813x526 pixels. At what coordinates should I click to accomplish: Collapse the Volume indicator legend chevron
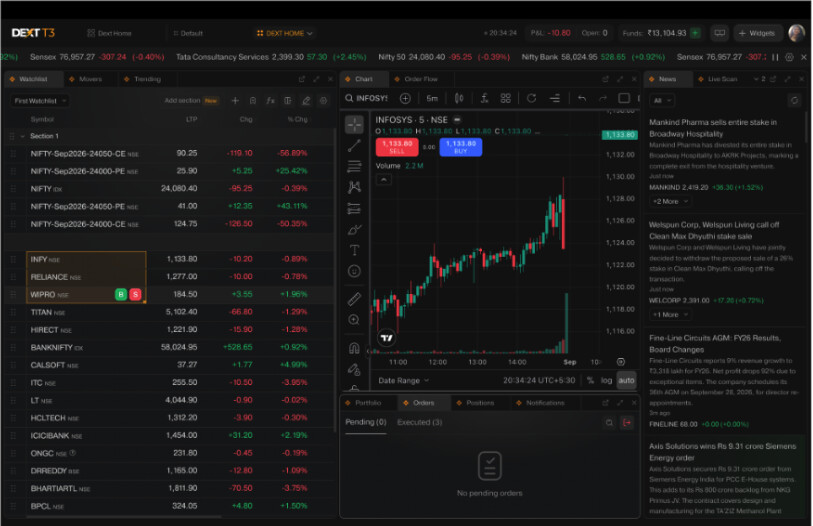pos(384,179)
